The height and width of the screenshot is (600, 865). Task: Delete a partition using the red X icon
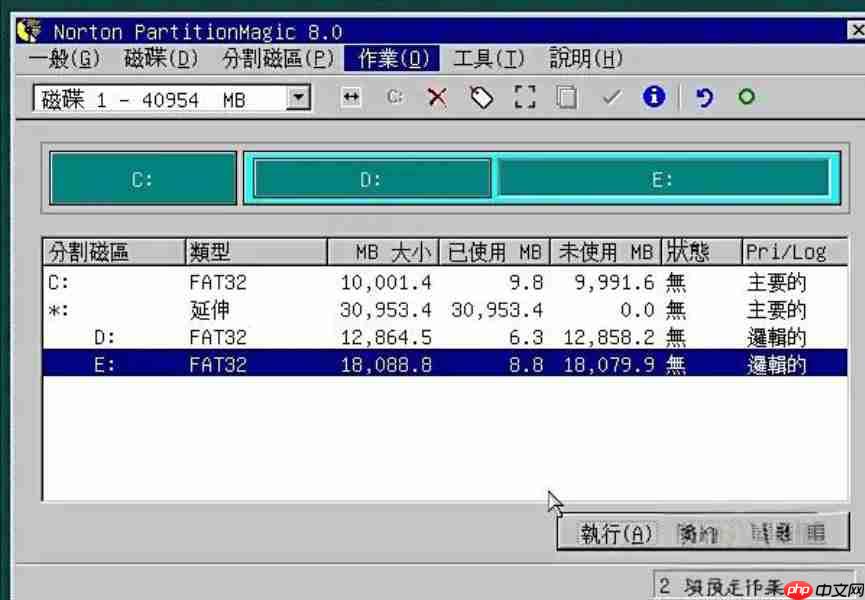tap(437, 97)
